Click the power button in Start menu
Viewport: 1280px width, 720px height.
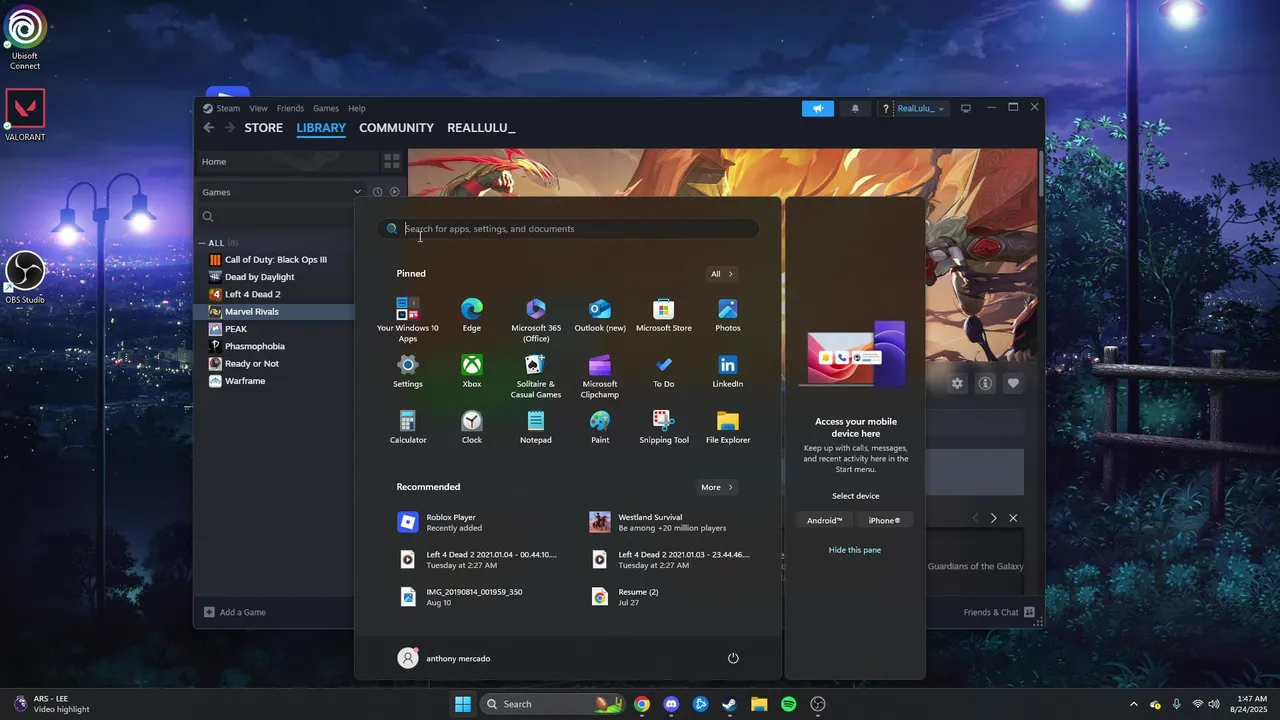coord(733,658)
